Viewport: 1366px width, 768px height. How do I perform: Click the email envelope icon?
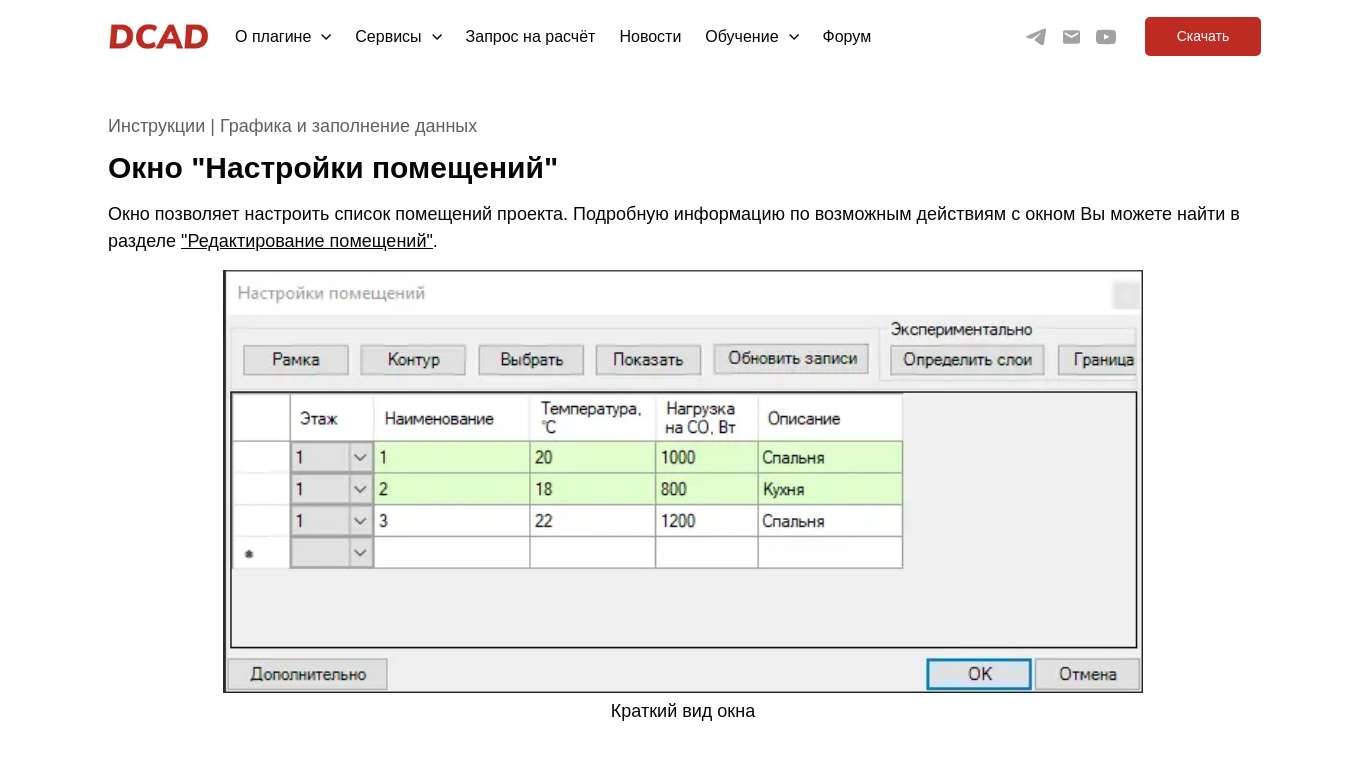click(1071, 37)
